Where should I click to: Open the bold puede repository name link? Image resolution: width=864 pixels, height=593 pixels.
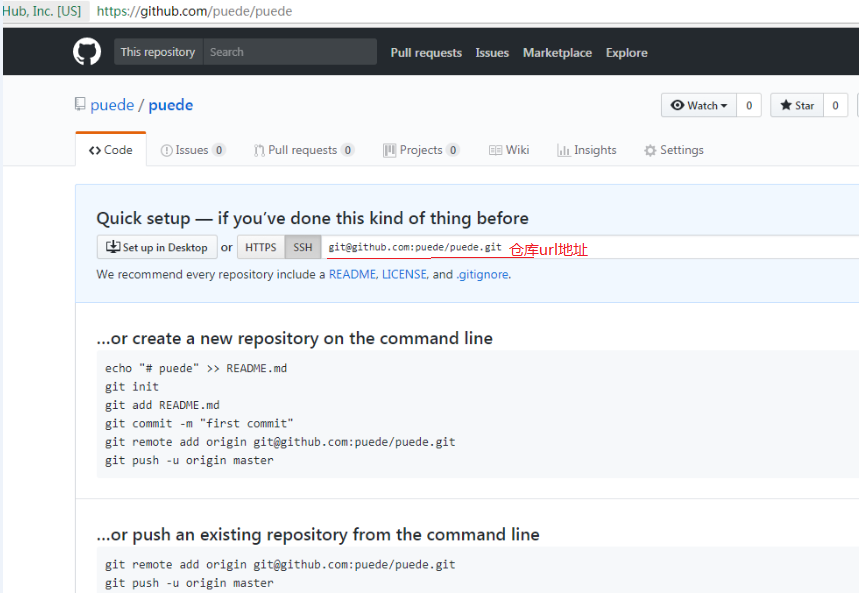tap(171, 105)
